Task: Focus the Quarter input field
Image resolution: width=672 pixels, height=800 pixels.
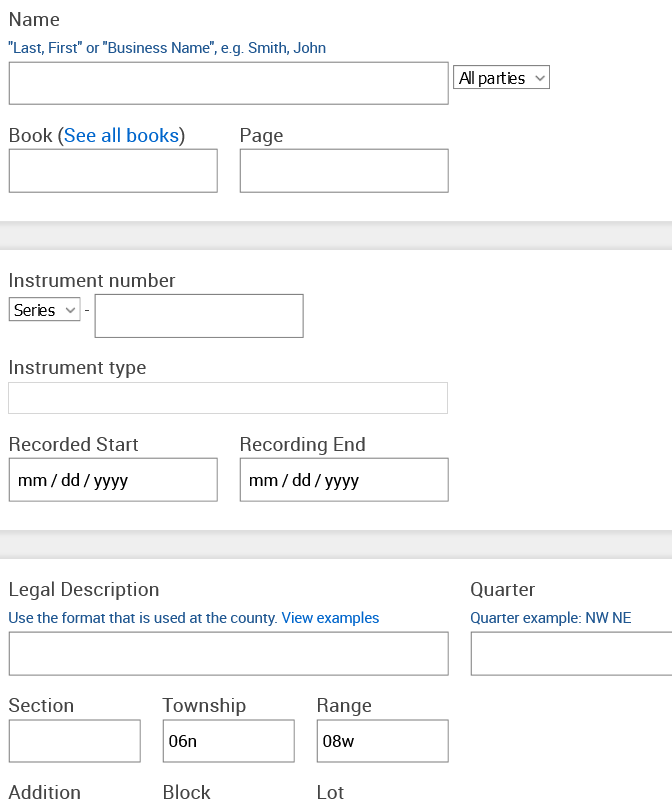Action: pos(571,654)
